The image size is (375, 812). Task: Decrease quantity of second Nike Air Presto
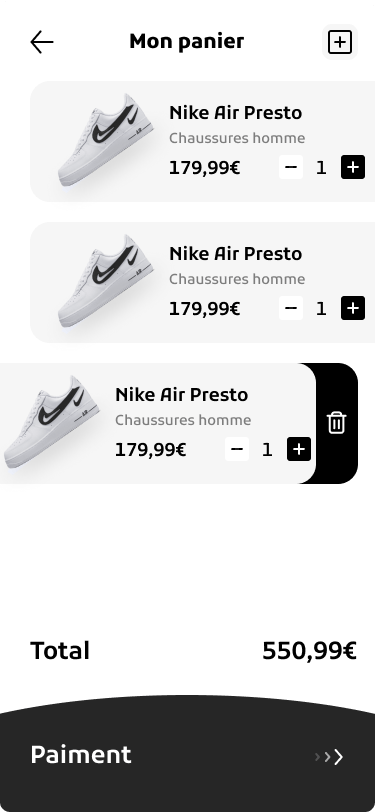[291, 308]
